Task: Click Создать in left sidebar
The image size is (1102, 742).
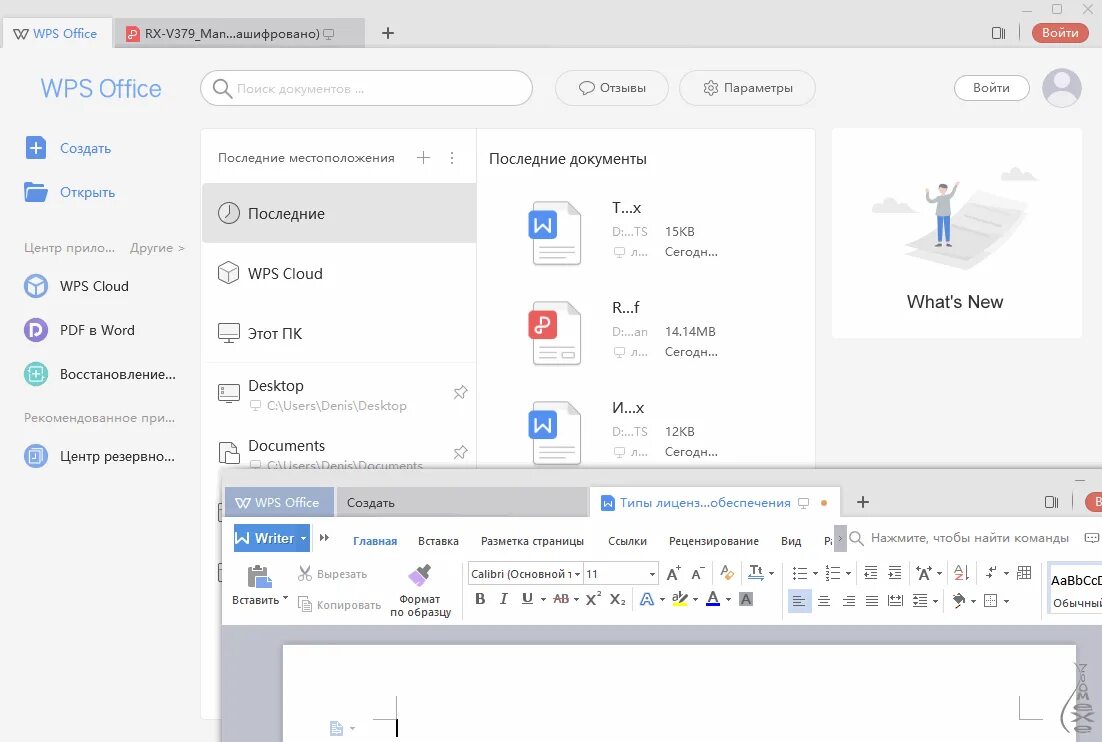Action: 68,148
